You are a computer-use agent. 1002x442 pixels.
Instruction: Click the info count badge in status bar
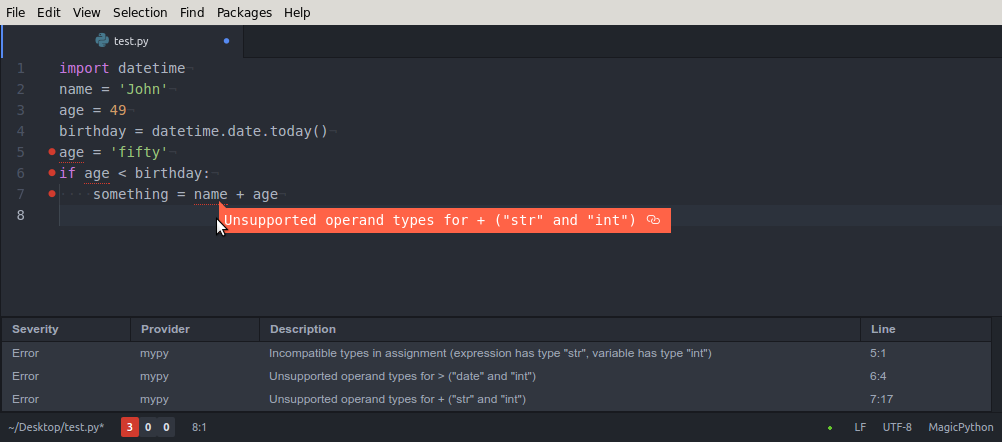coord(166,427)
